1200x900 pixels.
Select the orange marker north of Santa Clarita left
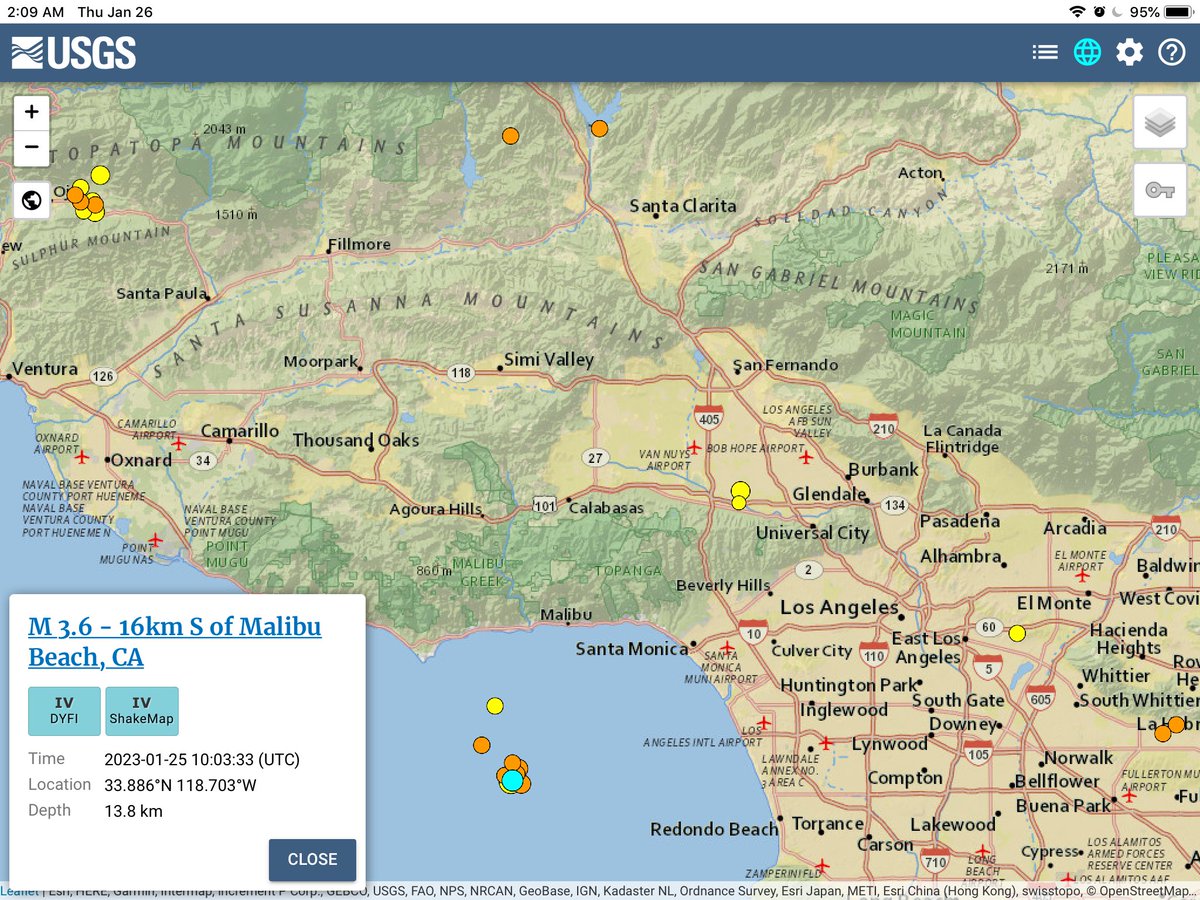pyautogui.click(x=510, y=135)
